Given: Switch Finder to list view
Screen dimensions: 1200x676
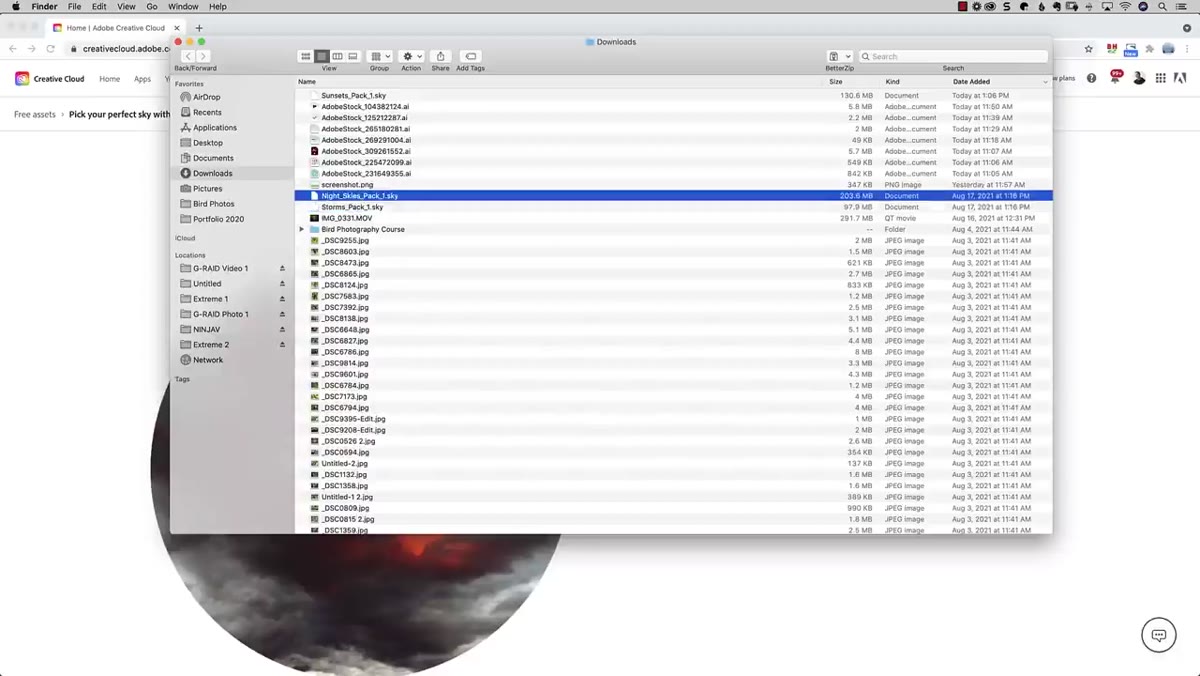Looking at the screenshot, I should [322, 57].
